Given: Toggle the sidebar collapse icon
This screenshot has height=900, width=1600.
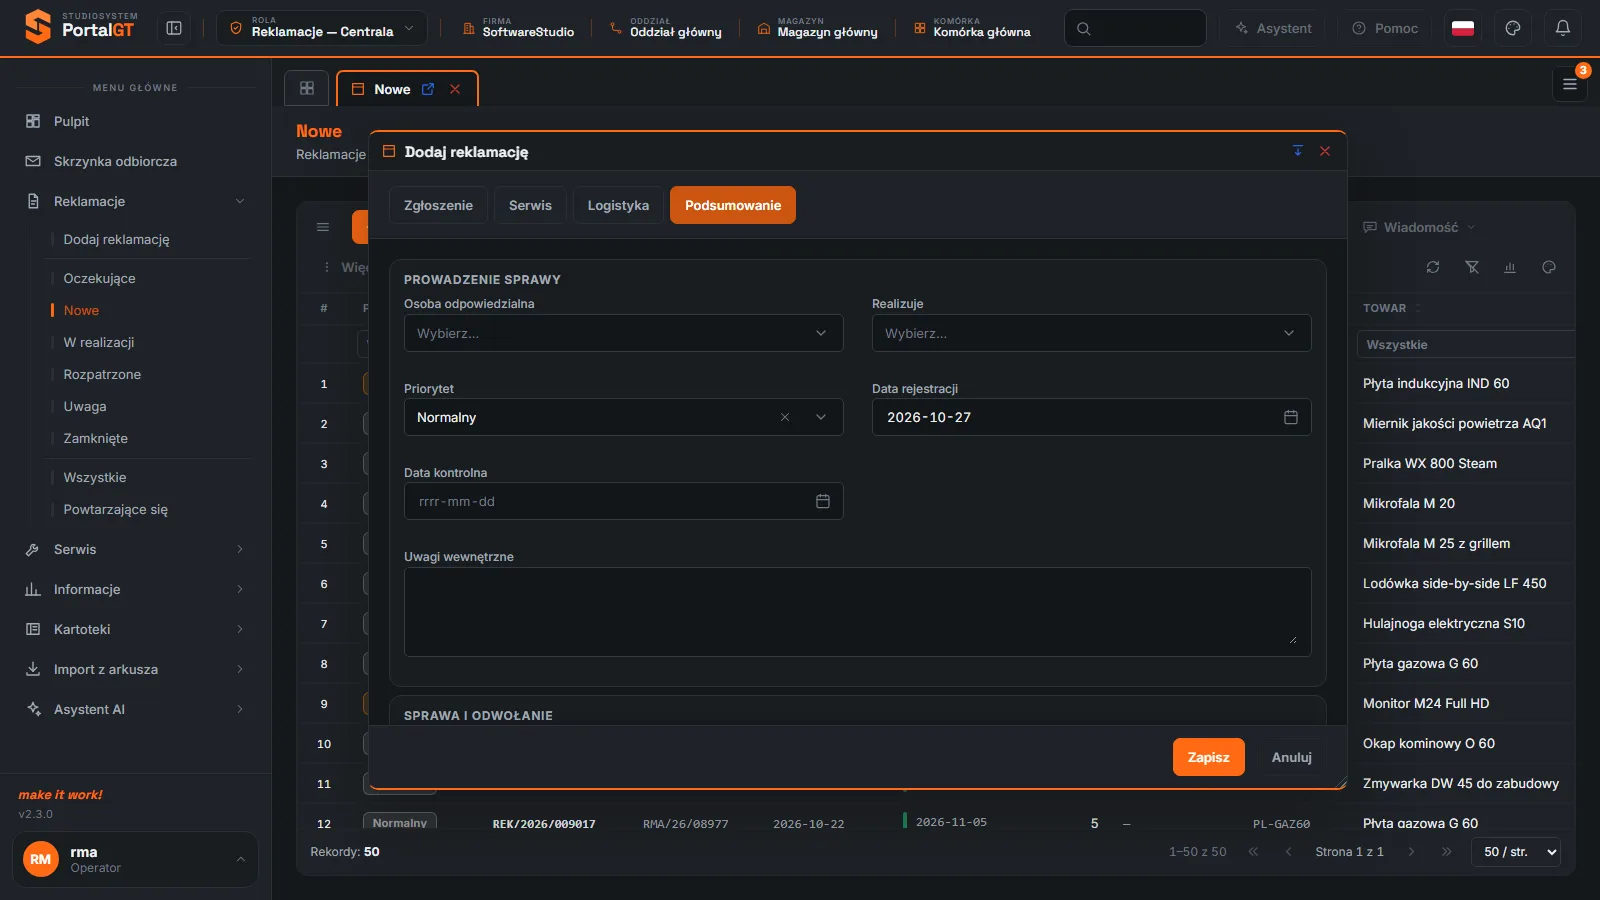Looking at the screenshot, I should (174, 28).
